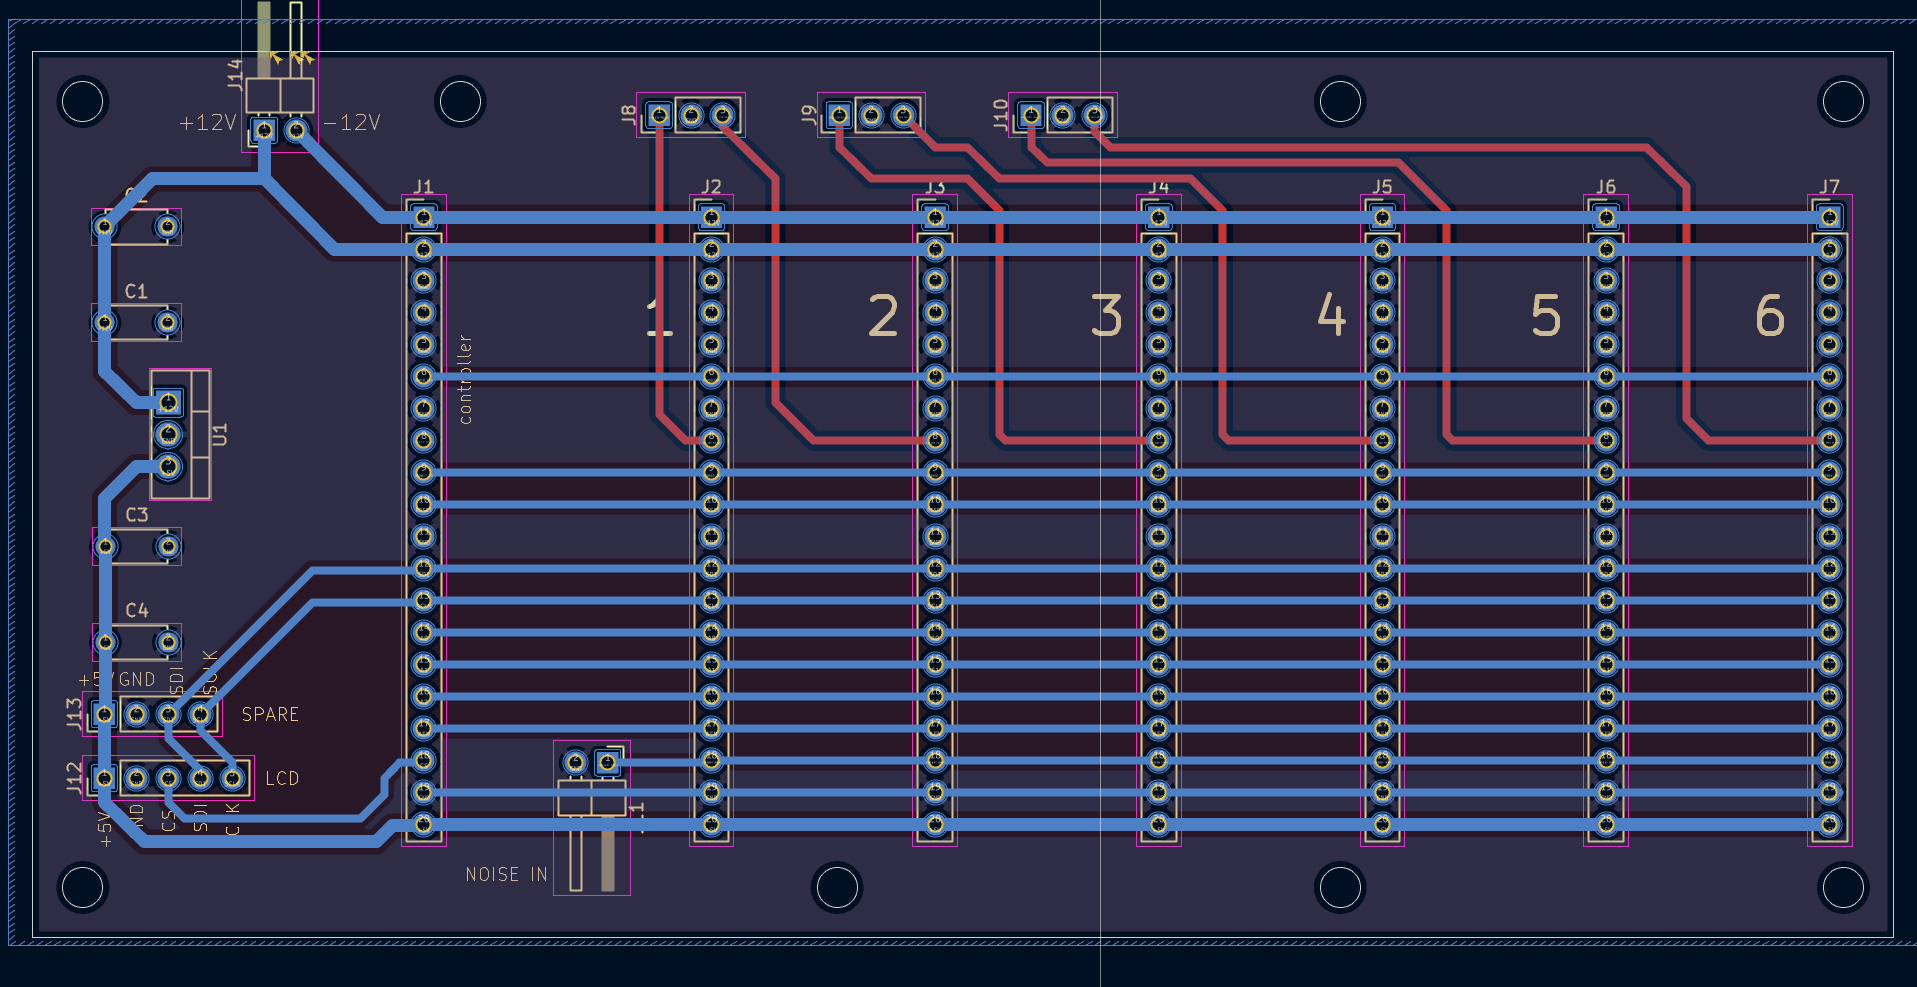Select the C1 capacitor label
The width and height of the screenshot is (1917, 987).
pos(136,291)
